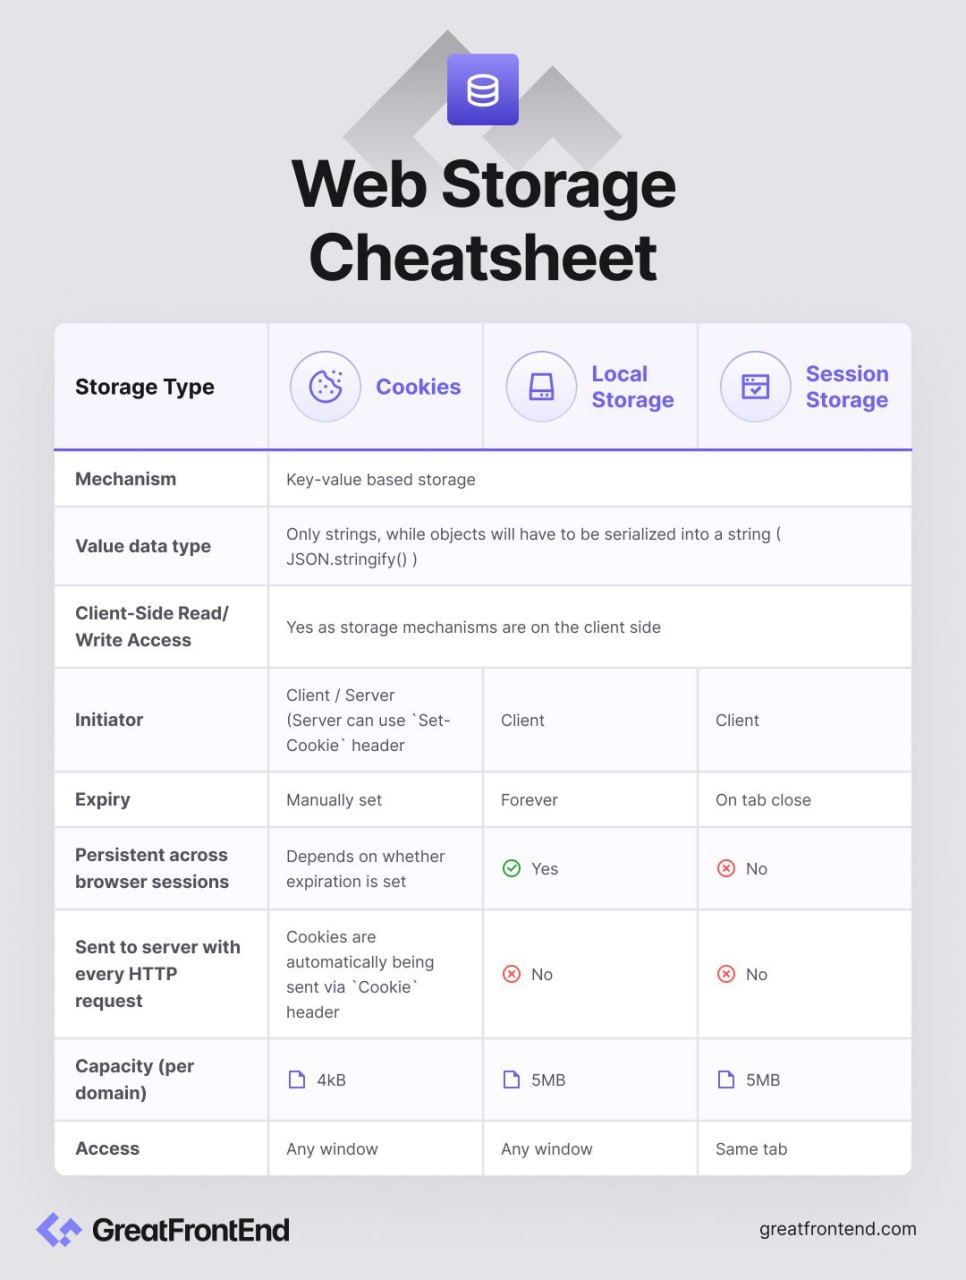
Task: Click the file icon beside Session Storage 5MB
Action: click(726, 1079)
